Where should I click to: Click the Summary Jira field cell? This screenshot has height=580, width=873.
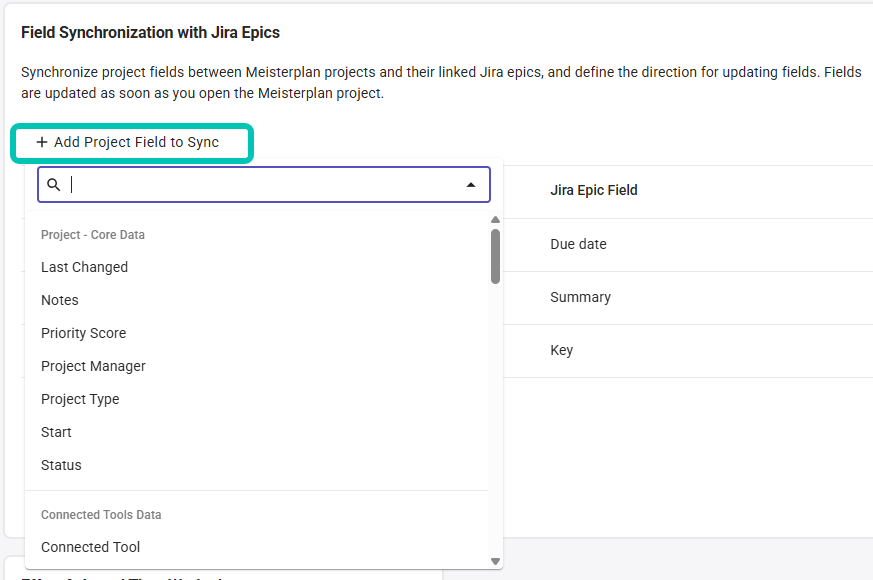coord(581,297)
